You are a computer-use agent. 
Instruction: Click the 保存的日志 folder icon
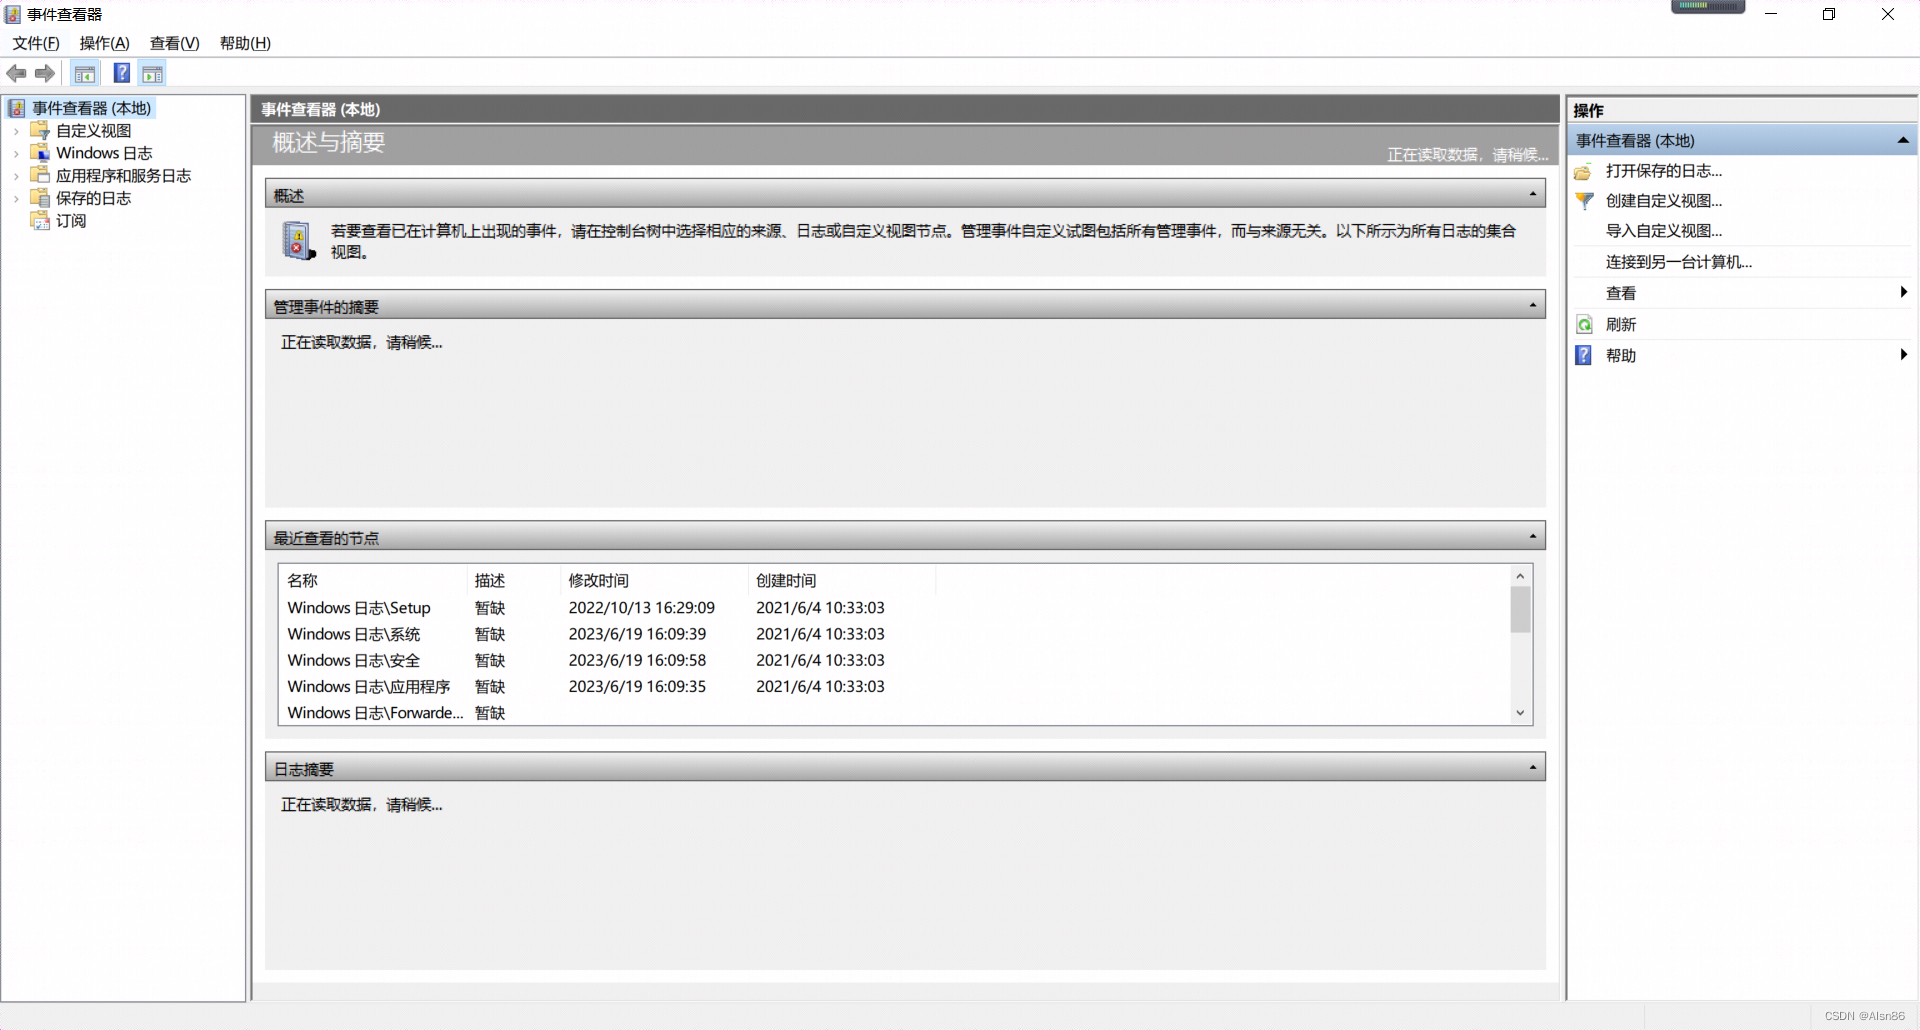pyautogui.click(x=40, y=197)
